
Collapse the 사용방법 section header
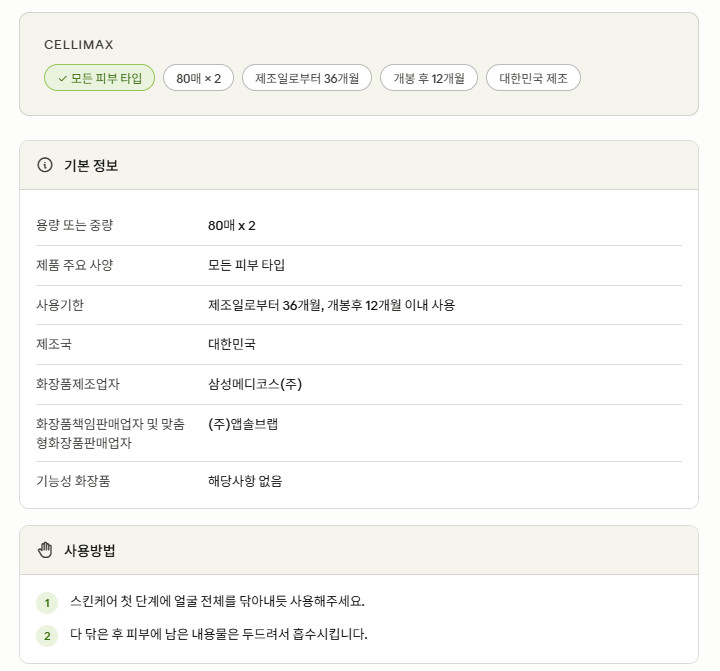pos(359,550)
